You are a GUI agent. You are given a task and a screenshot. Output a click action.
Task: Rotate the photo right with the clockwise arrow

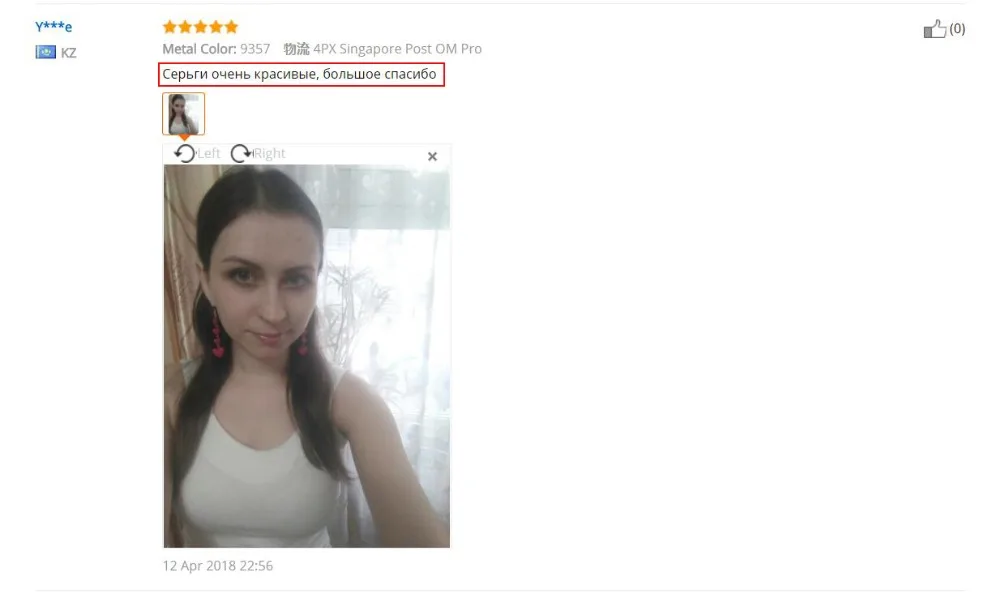[241, 154]
